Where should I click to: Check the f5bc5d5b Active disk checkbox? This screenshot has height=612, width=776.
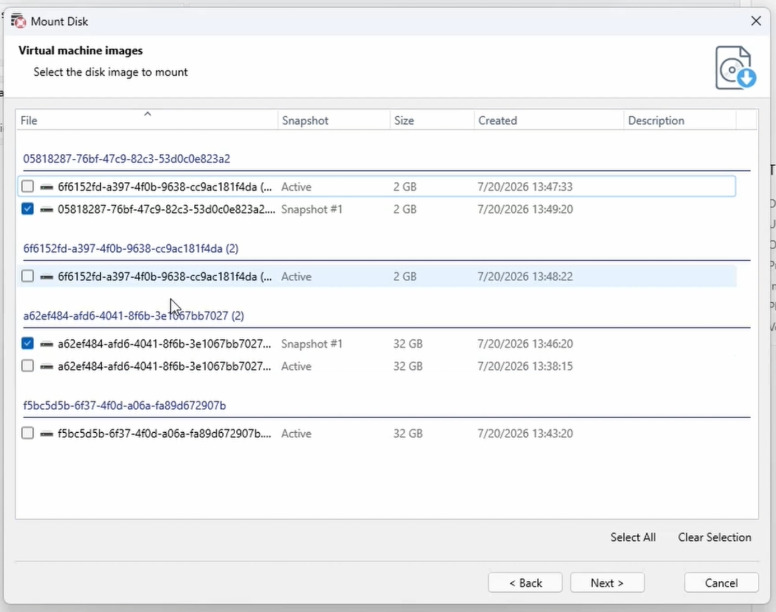point(28,433)
